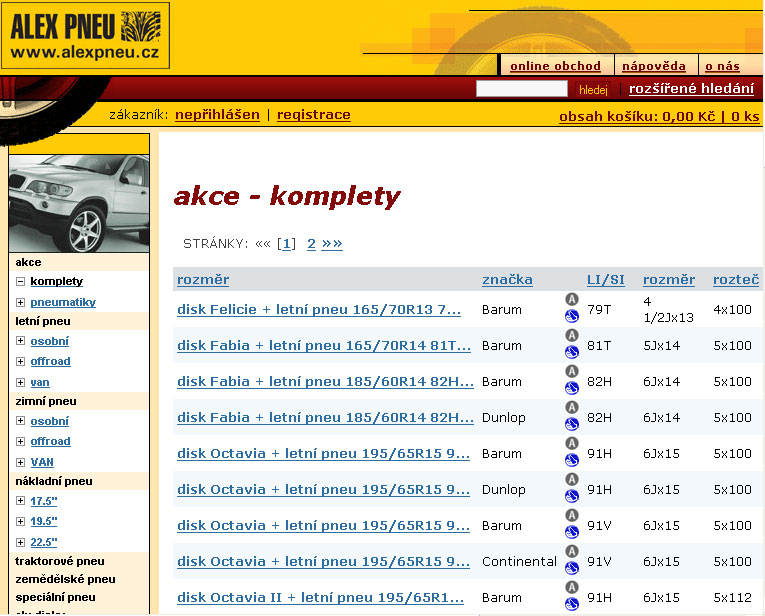
Task: Click gray A icon in Octavia II row
Action: coord(572,587)
